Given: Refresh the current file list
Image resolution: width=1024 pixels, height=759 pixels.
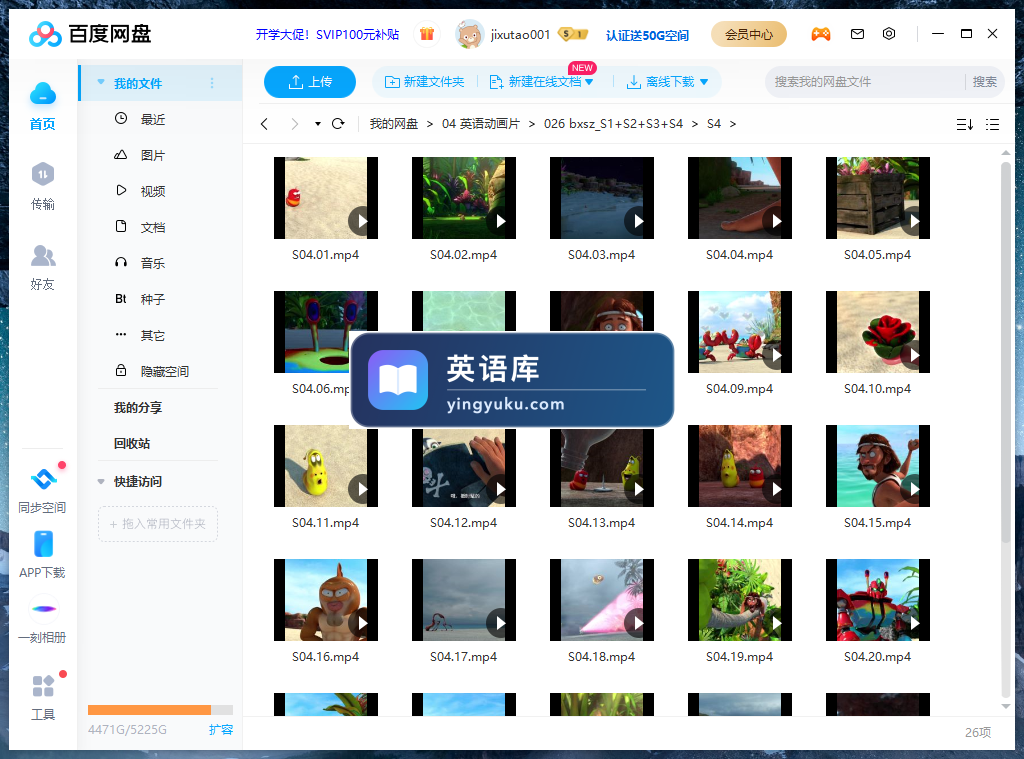Looking at the screenshot, I should click(x=338, y=124).
